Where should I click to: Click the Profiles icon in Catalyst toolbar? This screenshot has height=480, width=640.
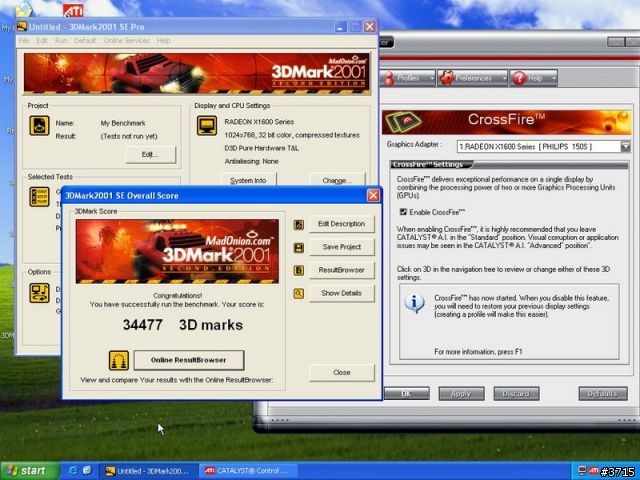[389, 78]
